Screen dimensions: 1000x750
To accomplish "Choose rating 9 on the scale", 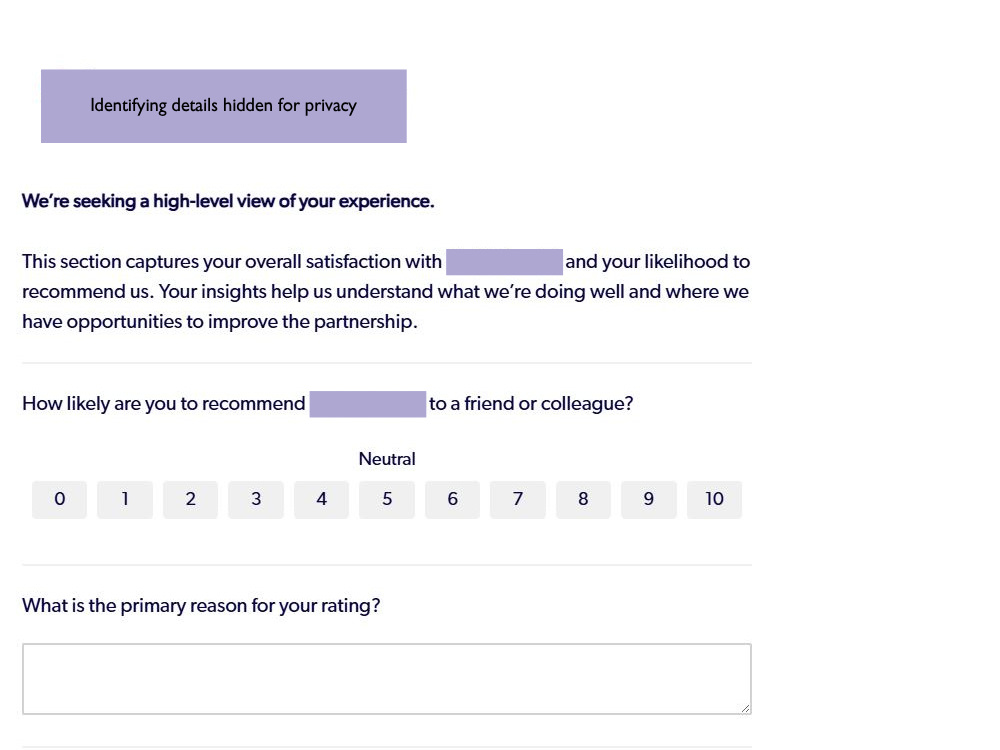I will [x=649, y=499].
